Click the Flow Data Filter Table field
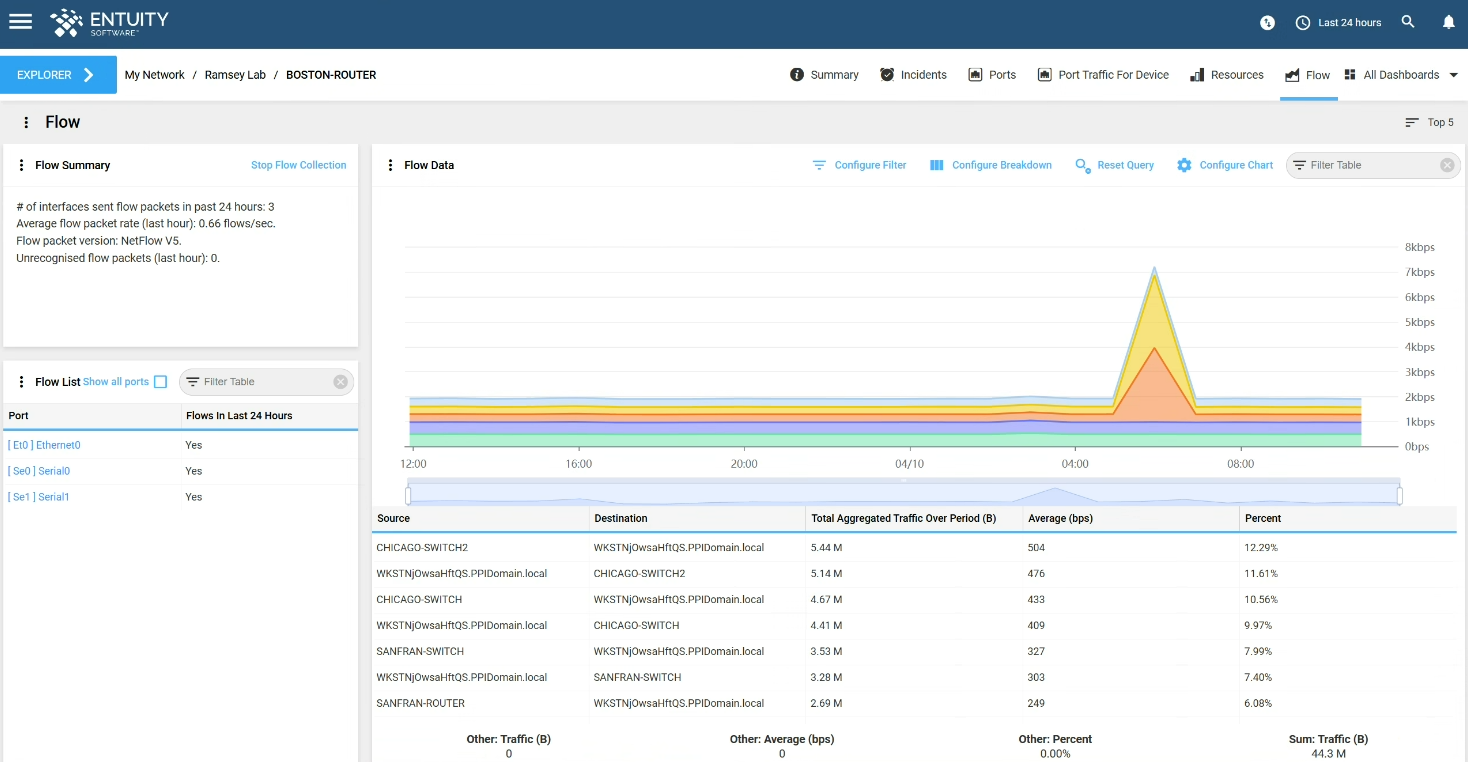The image size is (1468, 762). click(x=1373, y=165)
